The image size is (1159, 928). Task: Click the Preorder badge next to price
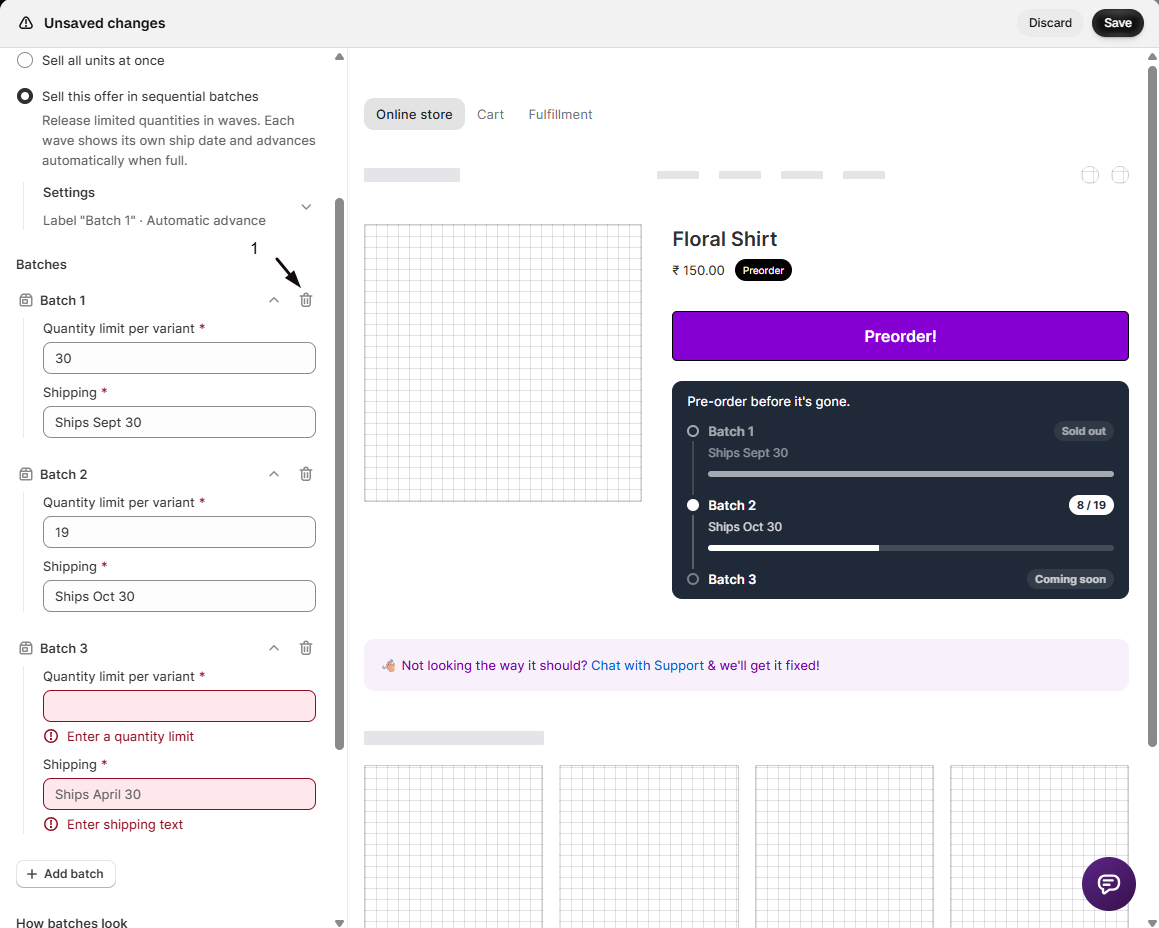tap(763, 270)
